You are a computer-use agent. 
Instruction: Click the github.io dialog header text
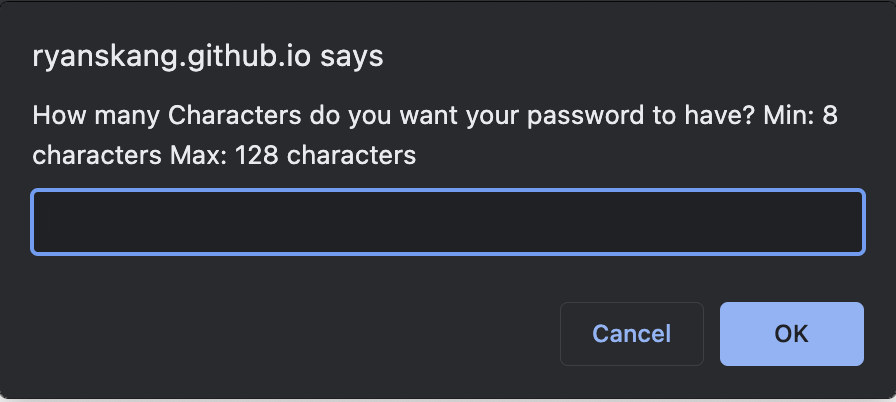(x=207, y=57)
